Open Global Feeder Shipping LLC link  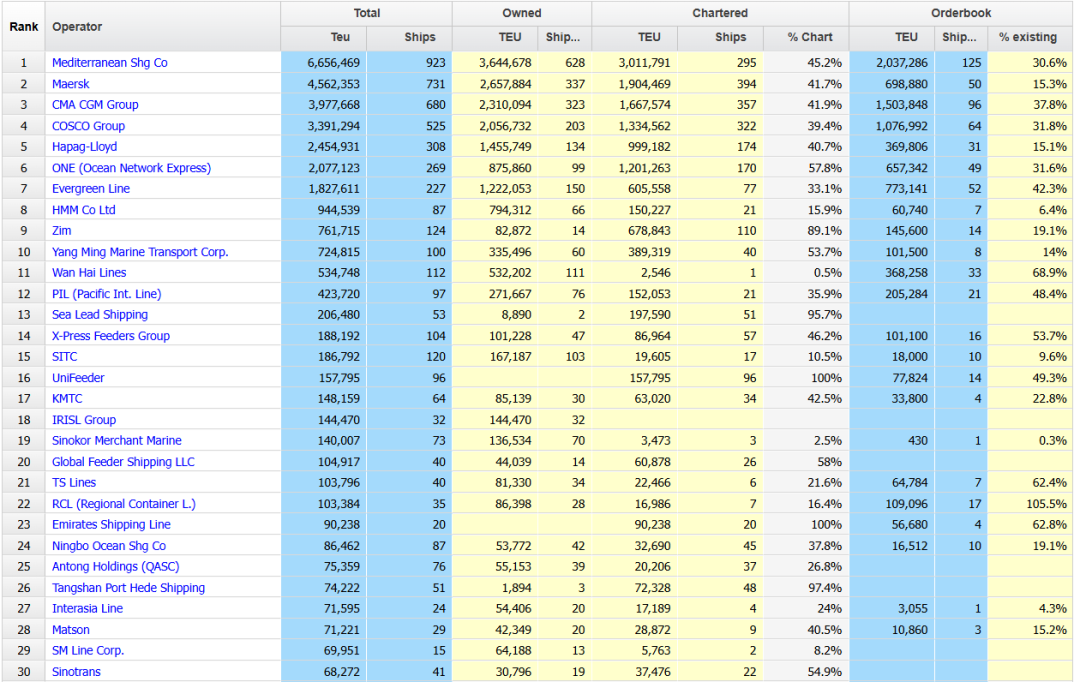tap(123, 462)
